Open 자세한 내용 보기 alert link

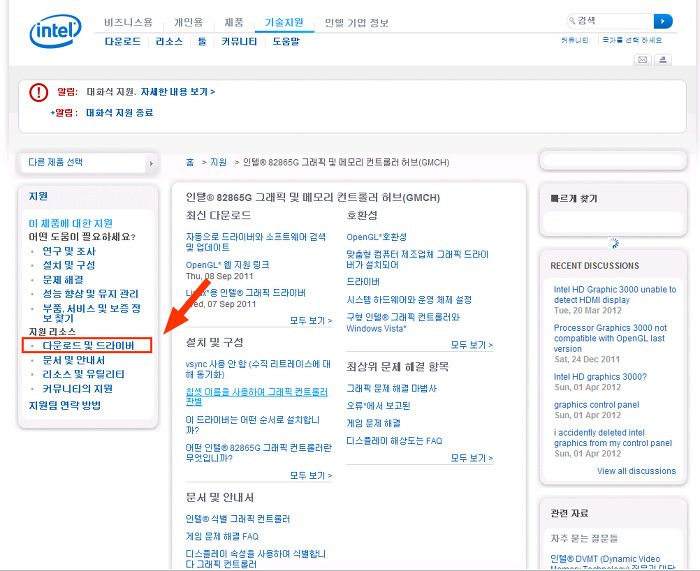[x=178, y=92]
